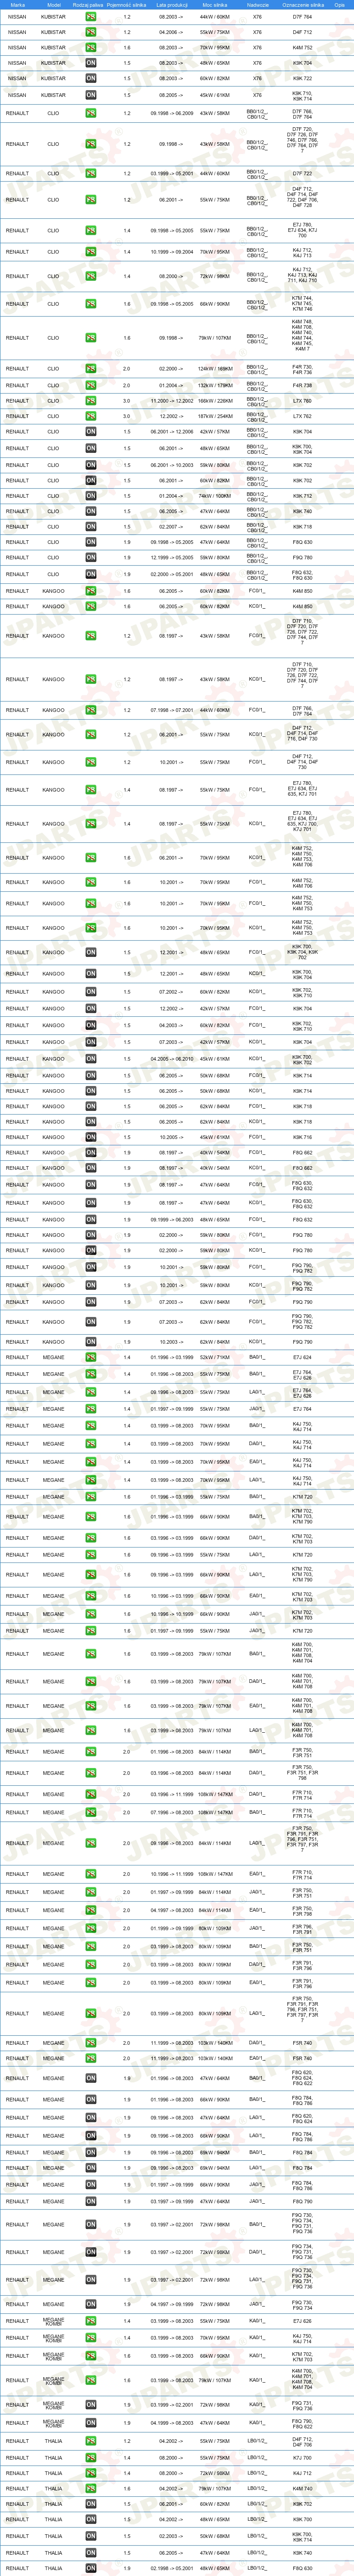354x2576 pixels.
Task: Select the '04.2005 -> 06.2010' production years cell
Action: coord(172,1059)
